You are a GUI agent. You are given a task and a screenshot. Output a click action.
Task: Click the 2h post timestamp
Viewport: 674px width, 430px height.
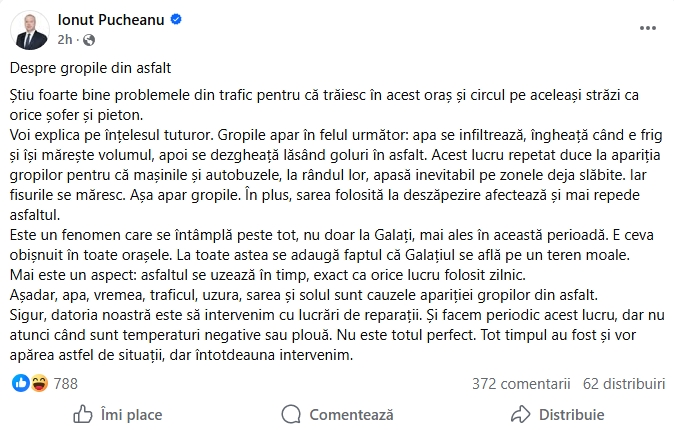pos(67,41)
